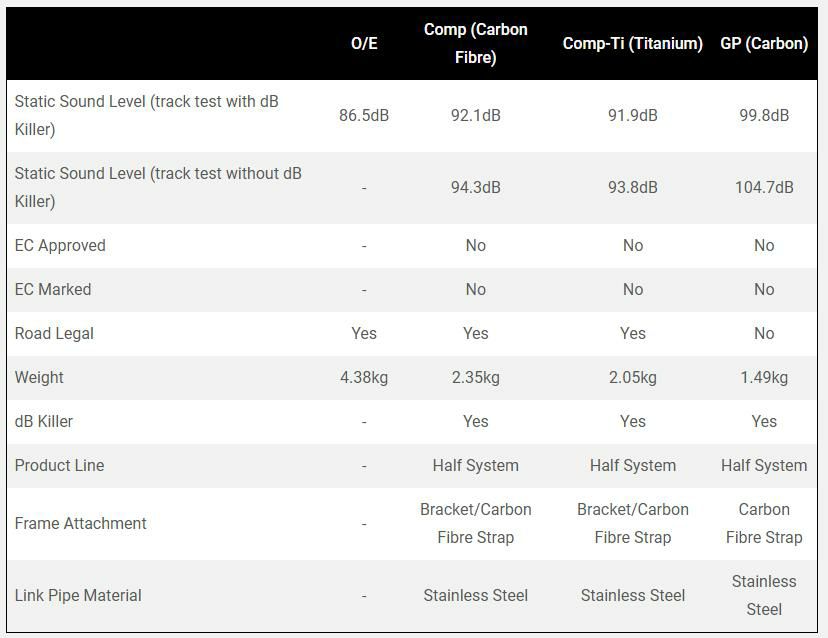Click the Weight row label
Image resolution: width=828 pixels, height=638 pixels.
click(x=39, y=378)
